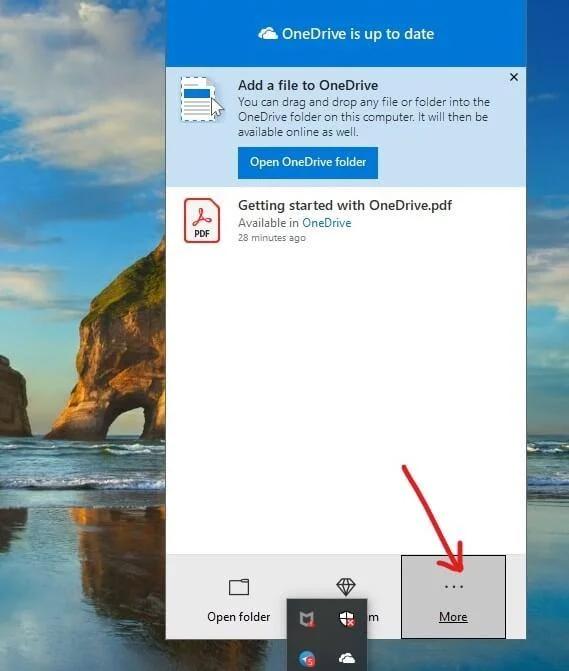Viewport: 569px width, 671px height.
Task: Click the blue tray icon with red badge
Action: pos(307,659)
